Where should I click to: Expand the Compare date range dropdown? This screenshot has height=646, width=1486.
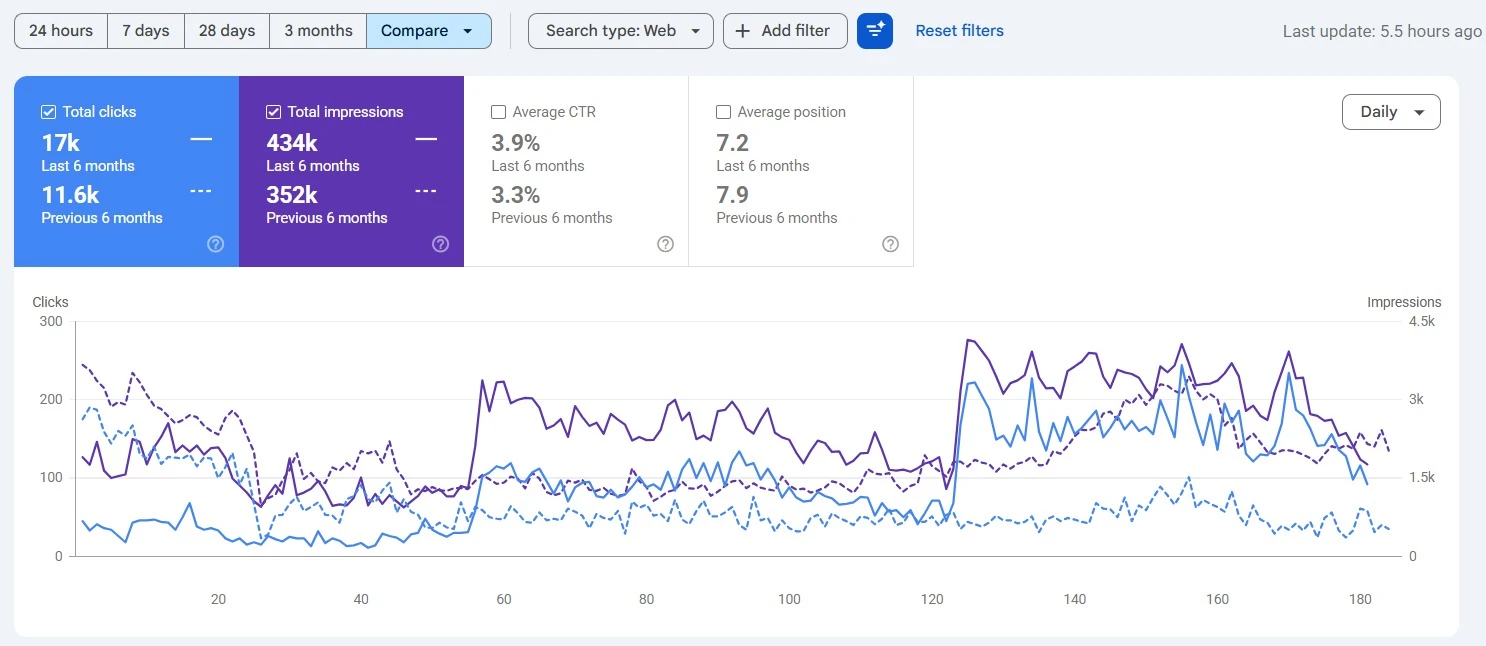429,31
